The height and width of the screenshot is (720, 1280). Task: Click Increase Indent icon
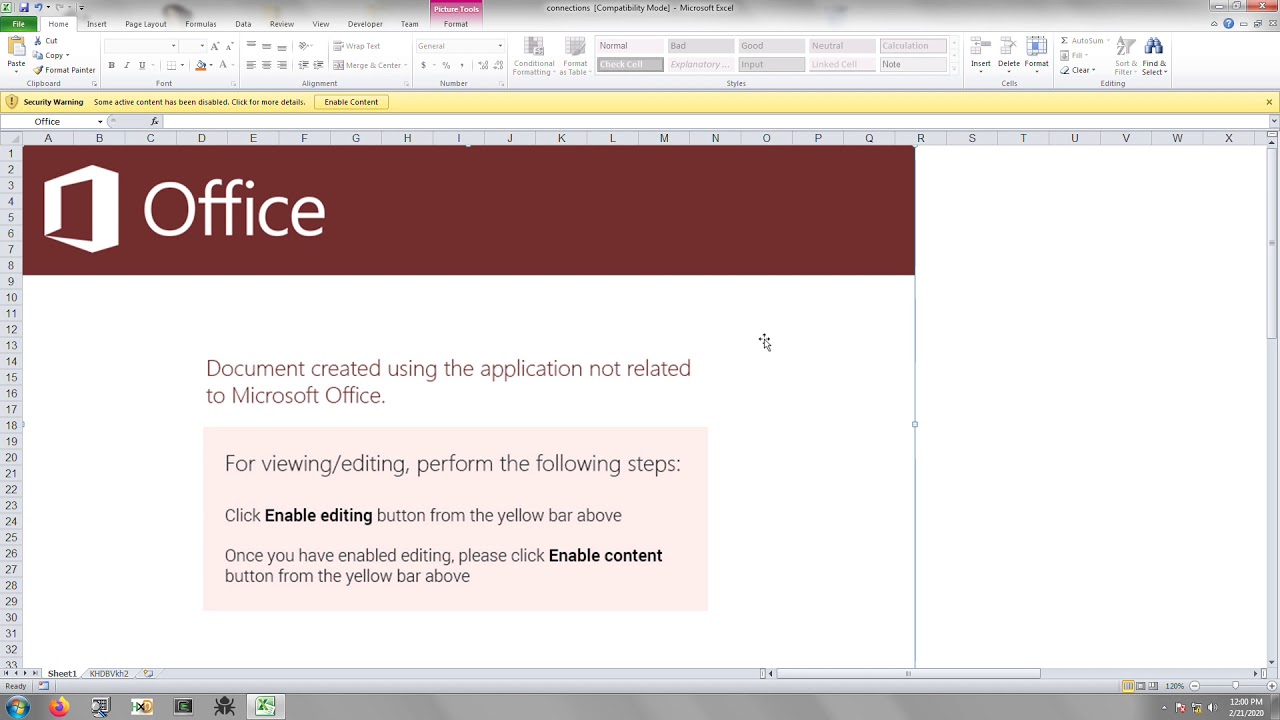pos(318,65)
